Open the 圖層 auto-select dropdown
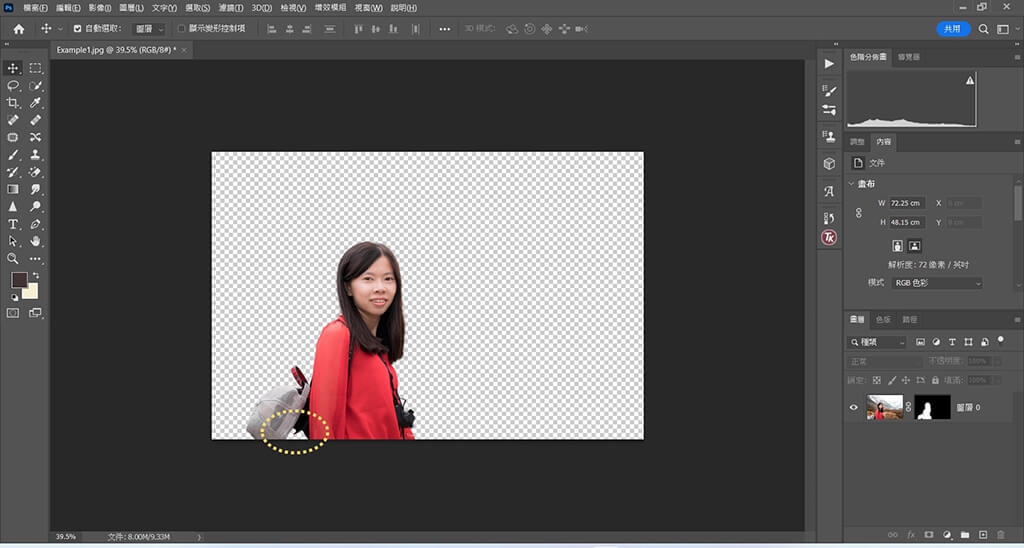Image resolution: width=1024 pixels, height=548 pixels. pos(150,29)
